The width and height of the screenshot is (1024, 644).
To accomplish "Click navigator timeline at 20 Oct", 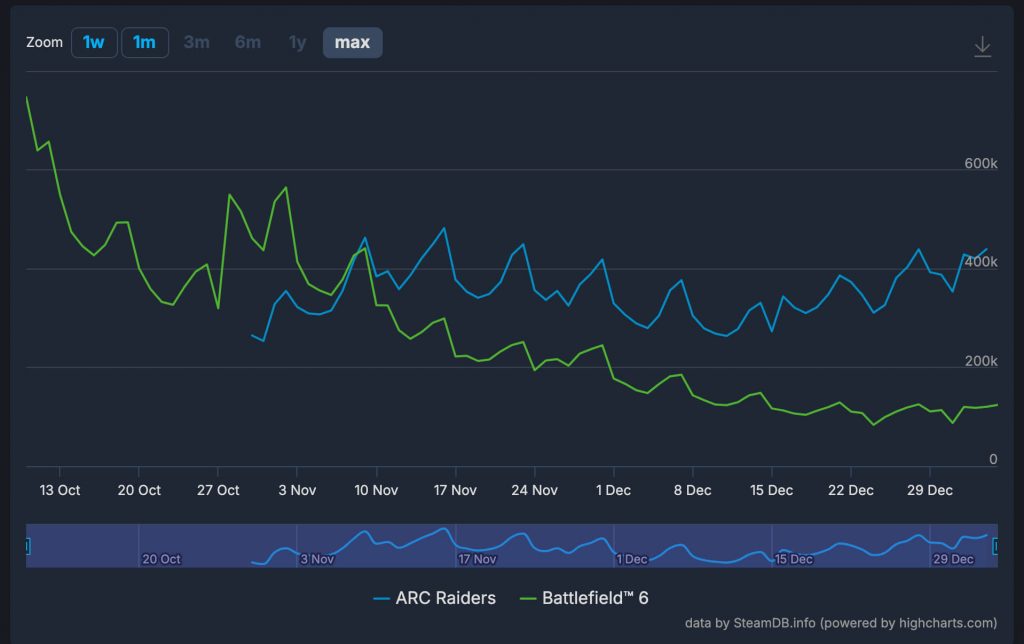I will click(x=161, y=559).
